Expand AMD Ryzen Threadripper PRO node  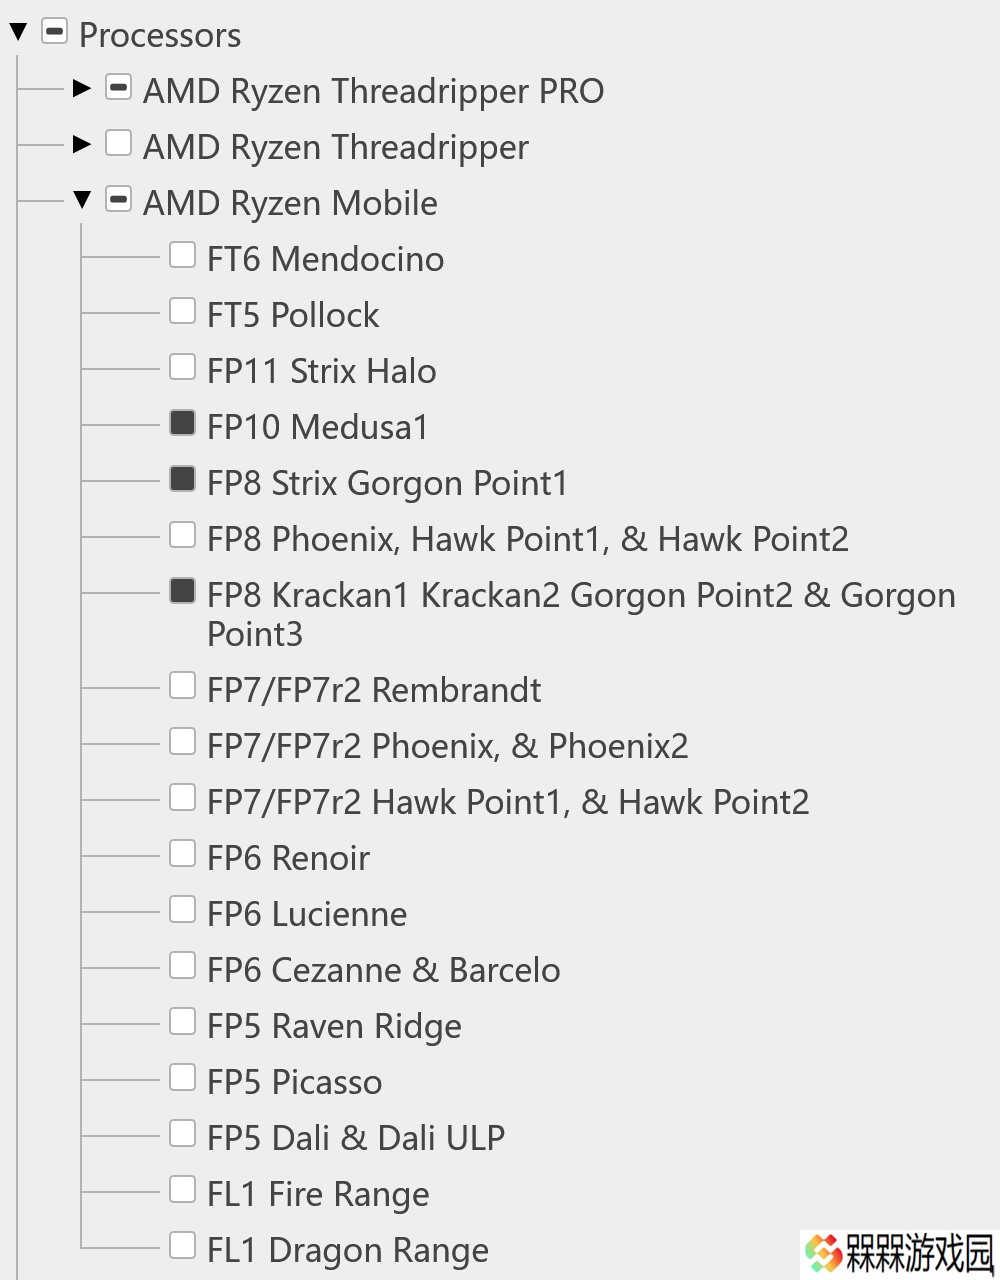[x=82, y=89]
